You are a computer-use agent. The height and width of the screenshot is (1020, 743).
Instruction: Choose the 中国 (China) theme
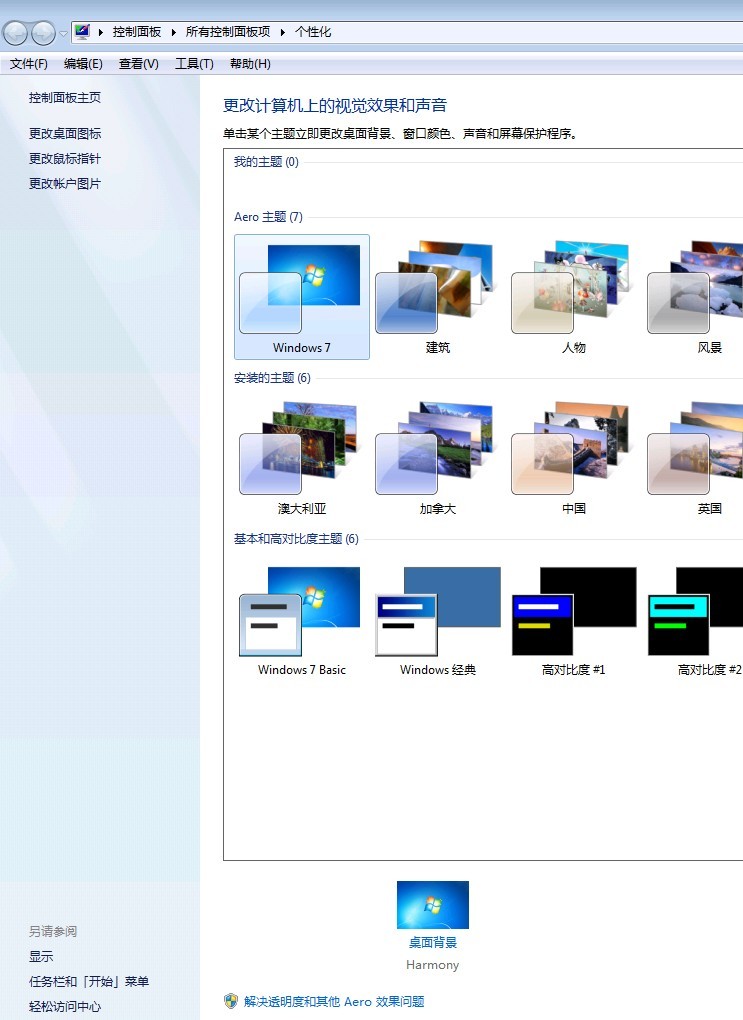point(573,457)
